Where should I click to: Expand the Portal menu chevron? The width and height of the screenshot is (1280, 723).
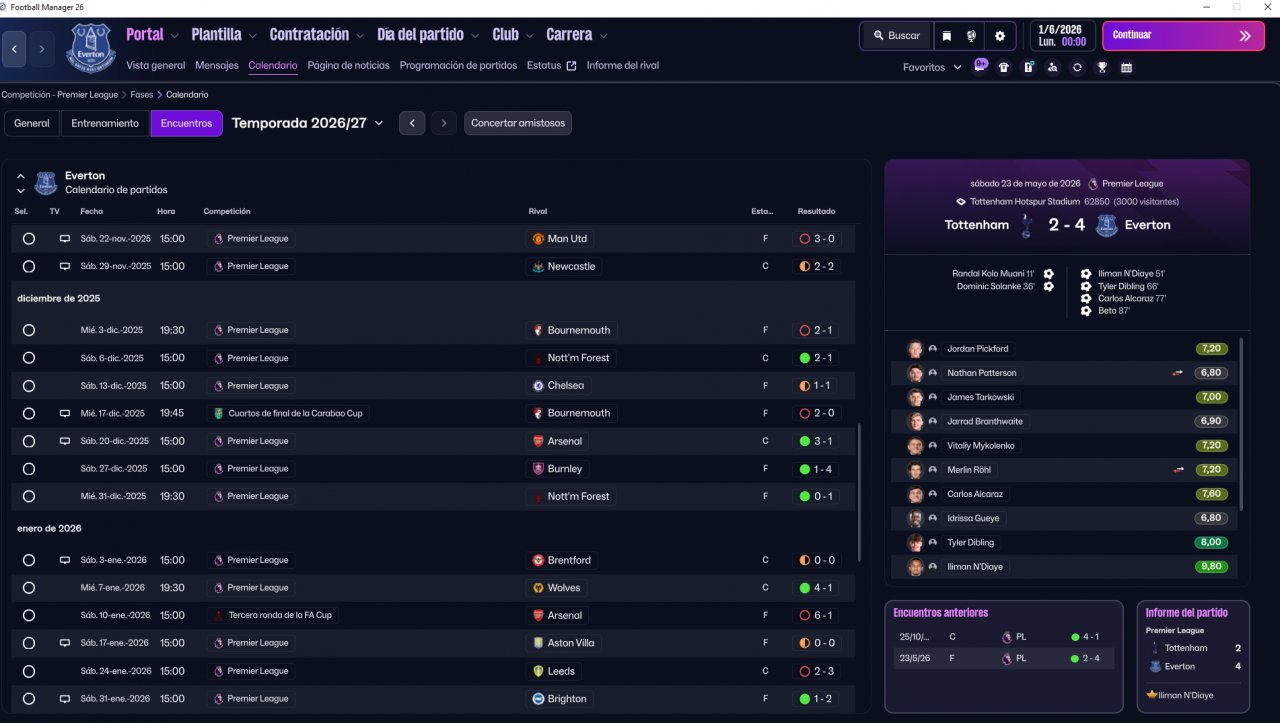click(x=175, y=36)
